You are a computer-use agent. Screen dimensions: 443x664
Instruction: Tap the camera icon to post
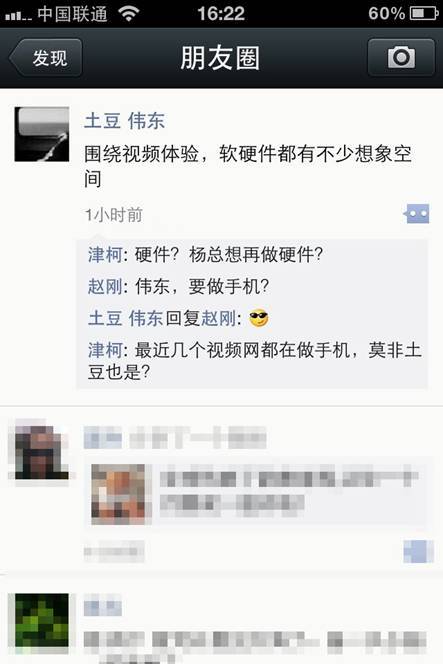pos(401,58)
